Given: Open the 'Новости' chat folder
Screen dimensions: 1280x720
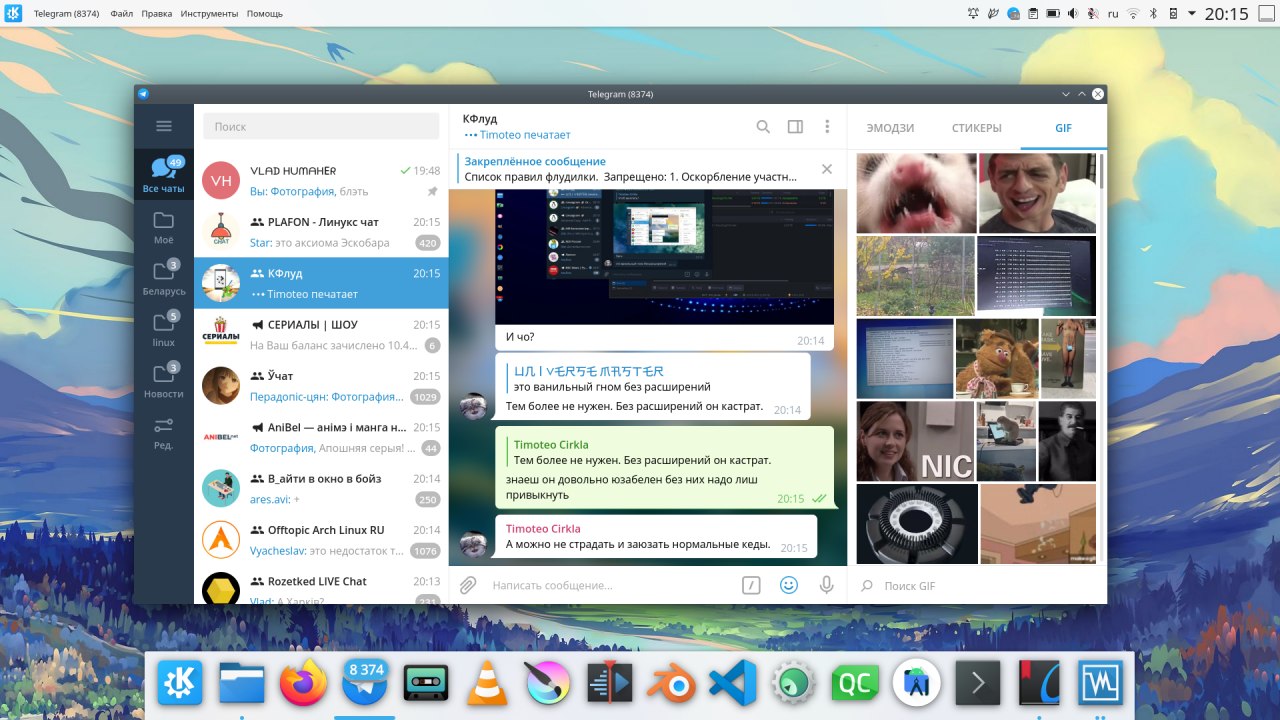Looking at the screenshot, I should pos(164,381).
